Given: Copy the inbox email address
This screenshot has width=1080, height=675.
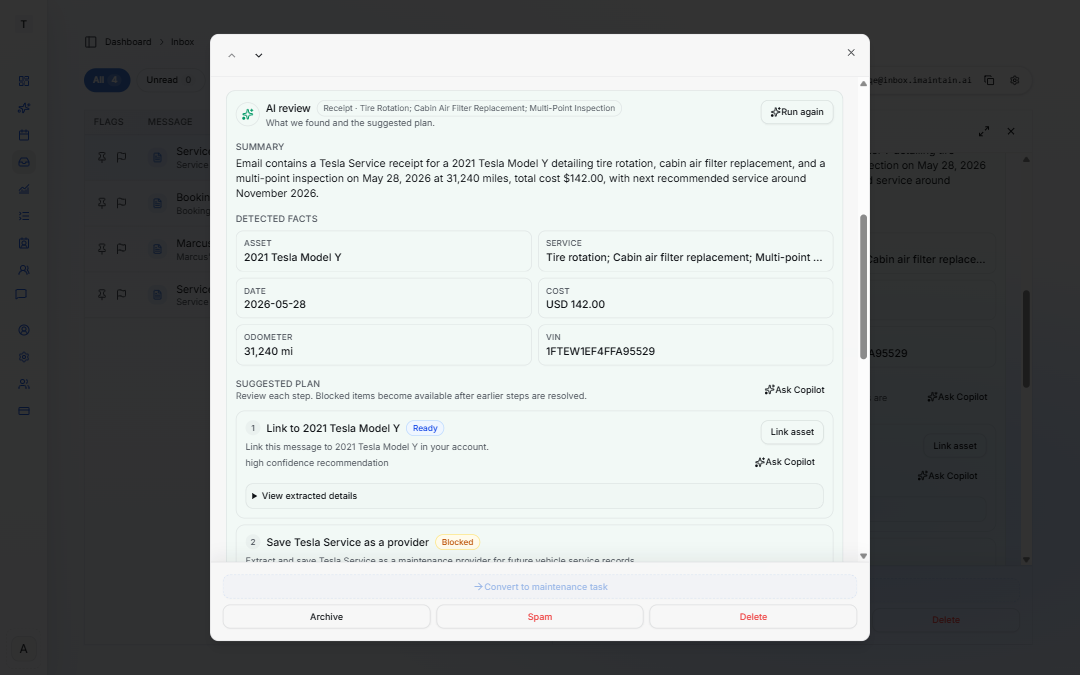Looking at the screenshot, I should coord(989,81).
